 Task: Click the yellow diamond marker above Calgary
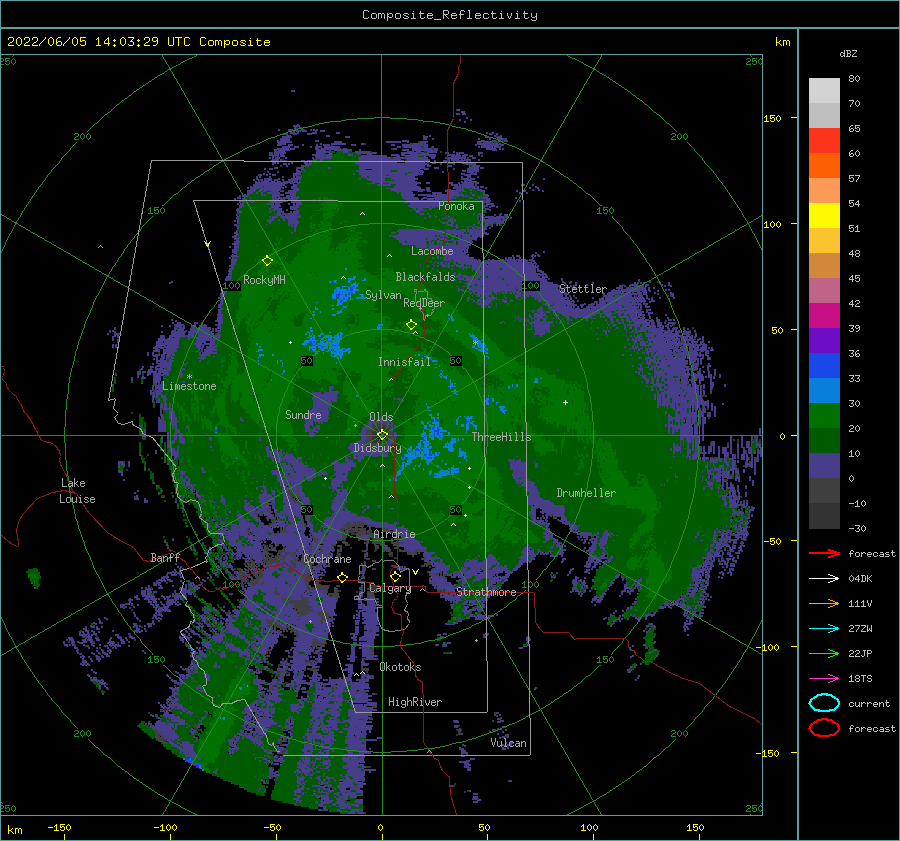395,575
